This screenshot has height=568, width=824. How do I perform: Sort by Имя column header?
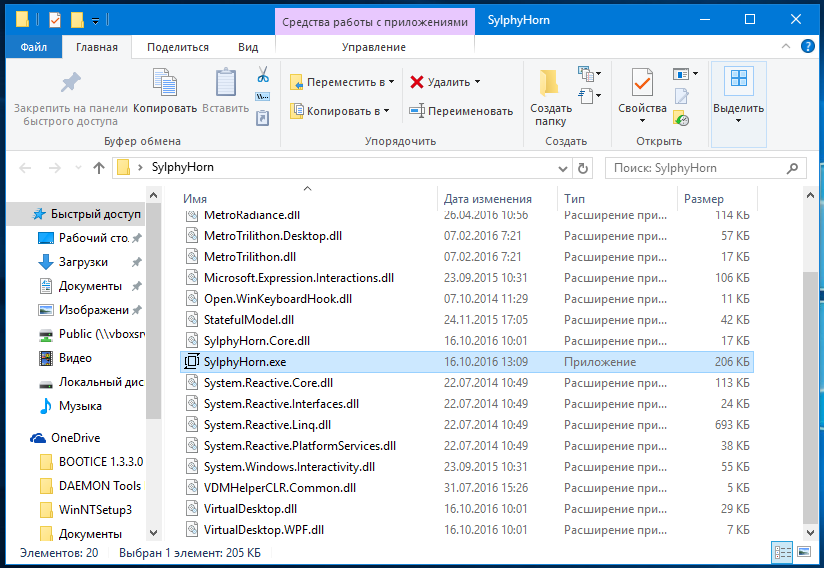coord(308,199)
